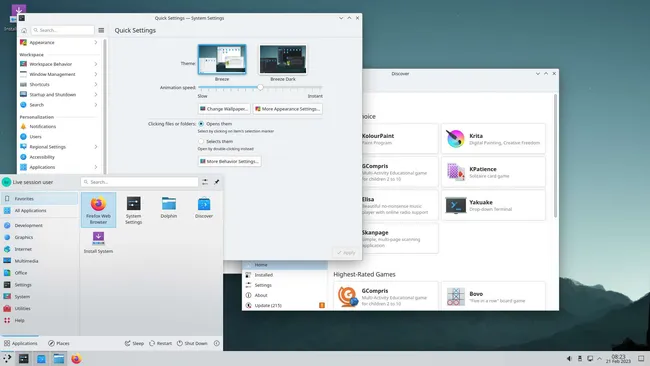Click the Dolphin icon on the taskbar
Image resolution: width=650 pixels, height=366 pixels.
pyautogui.click(x=59, y=359)
